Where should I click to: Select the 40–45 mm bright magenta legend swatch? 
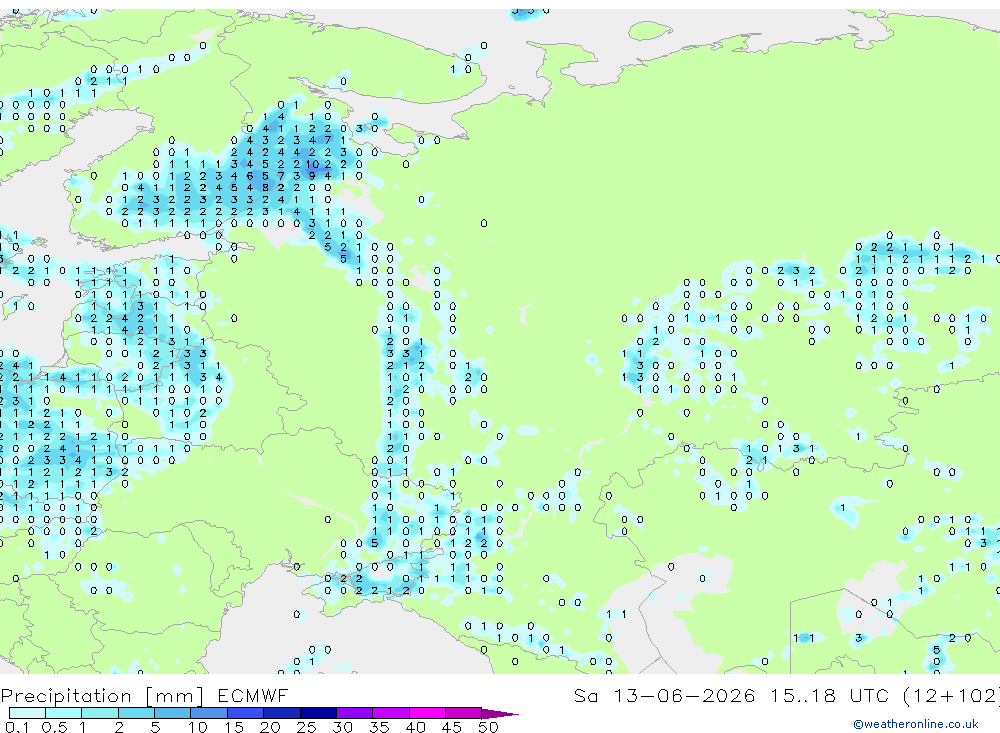(428, 713)
